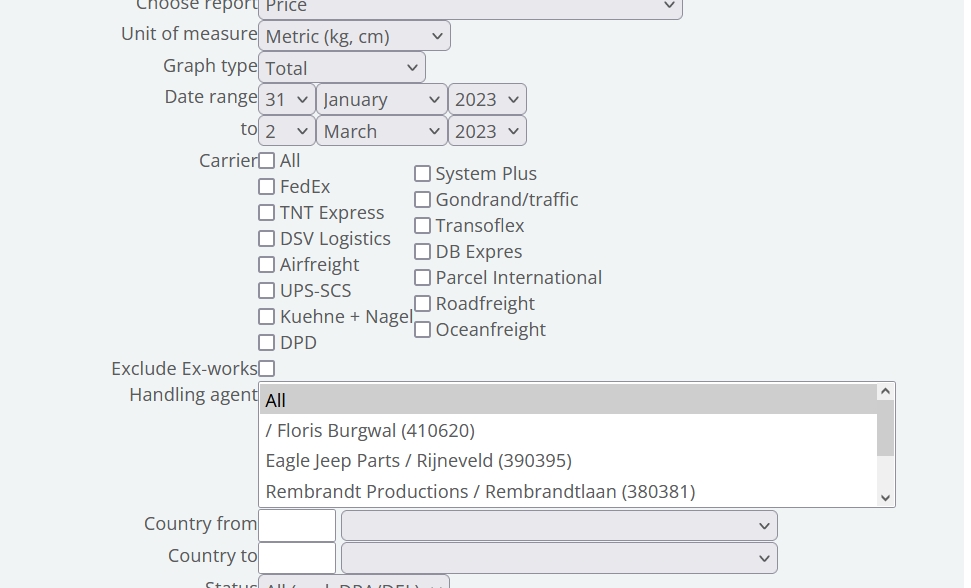Open the Unit of measure dropdown
The image size is (971, 588).
tap(354, 36)
